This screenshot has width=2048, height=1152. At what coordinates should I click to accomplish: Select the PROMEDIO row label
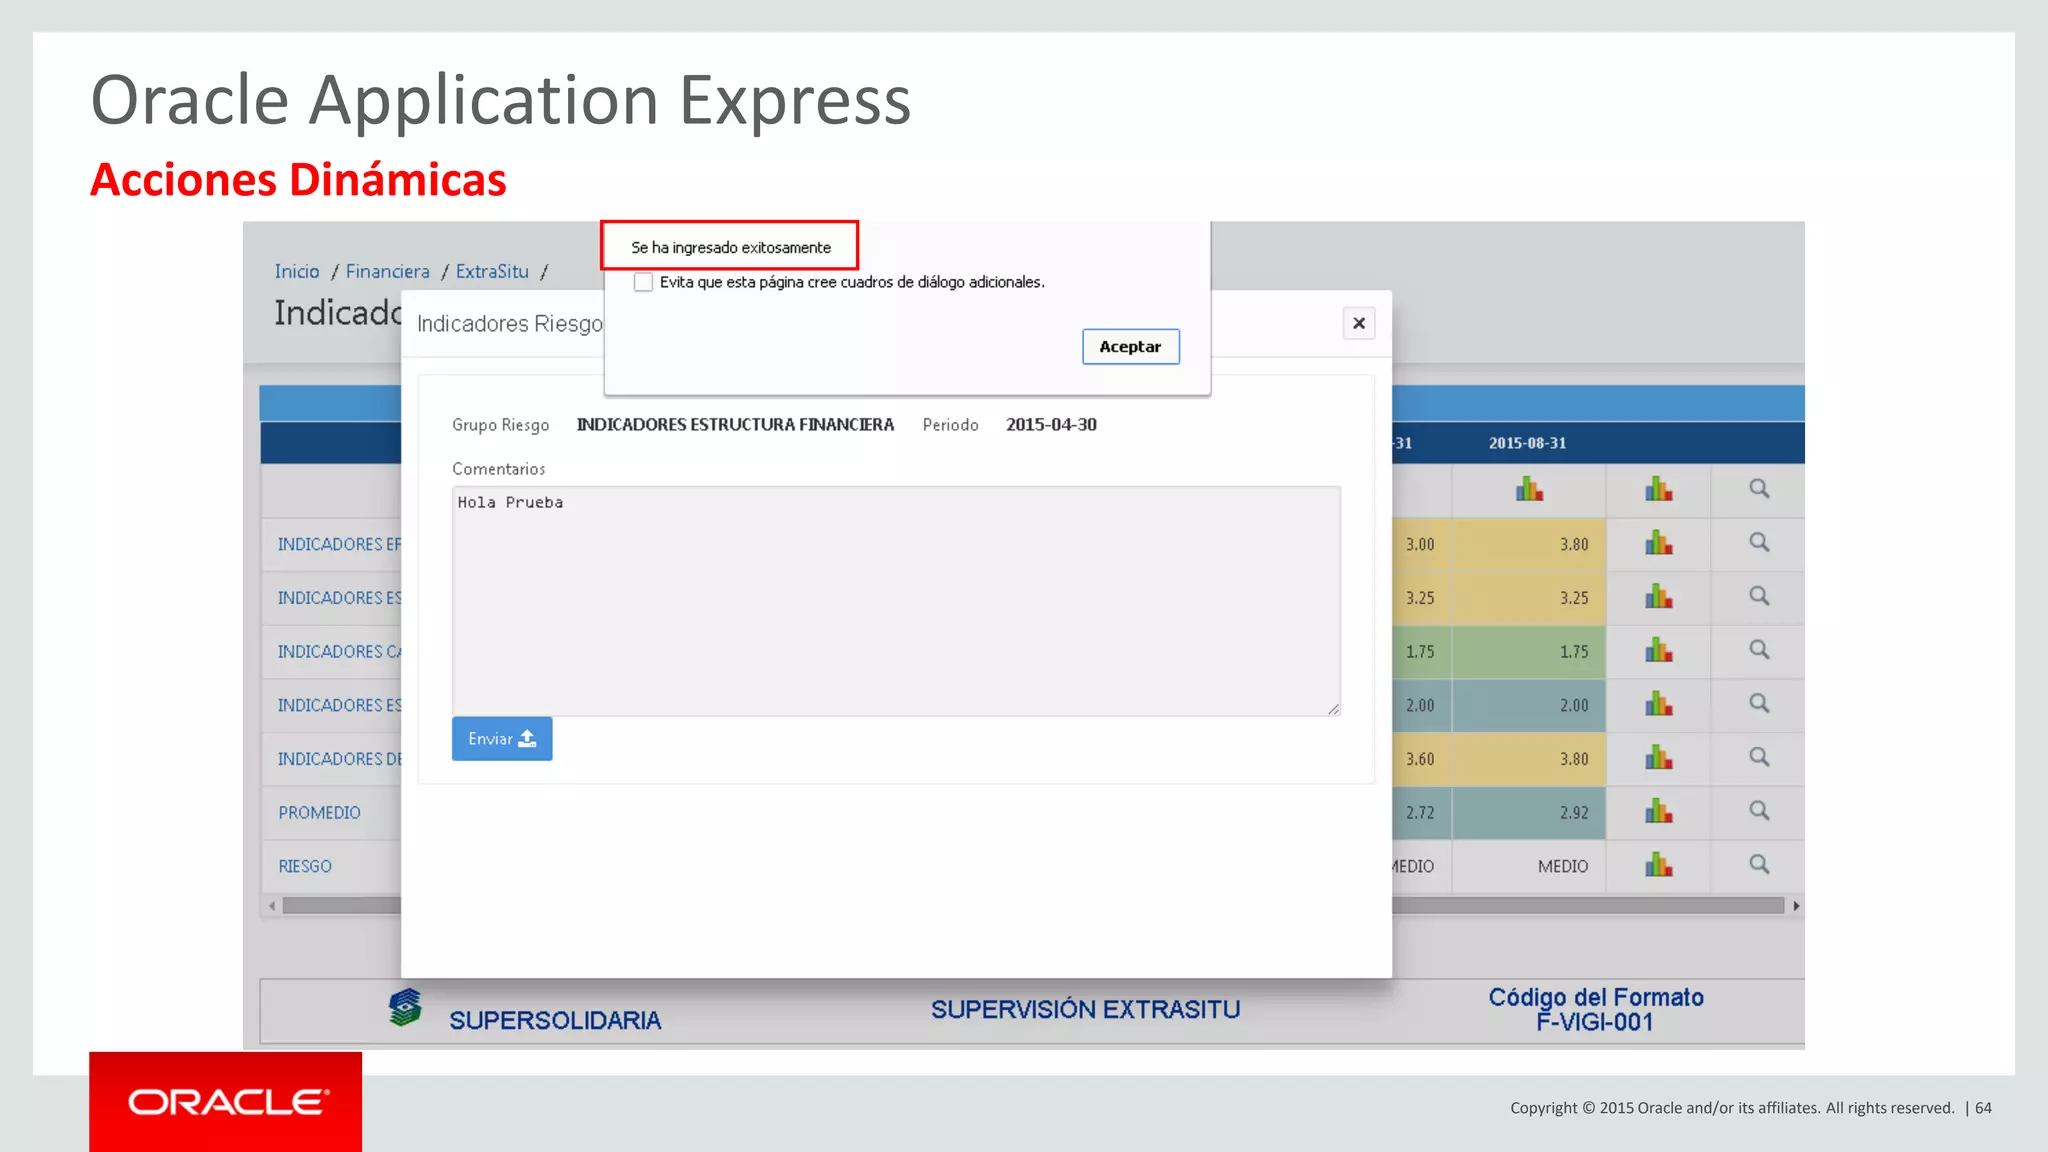point(320,813)
